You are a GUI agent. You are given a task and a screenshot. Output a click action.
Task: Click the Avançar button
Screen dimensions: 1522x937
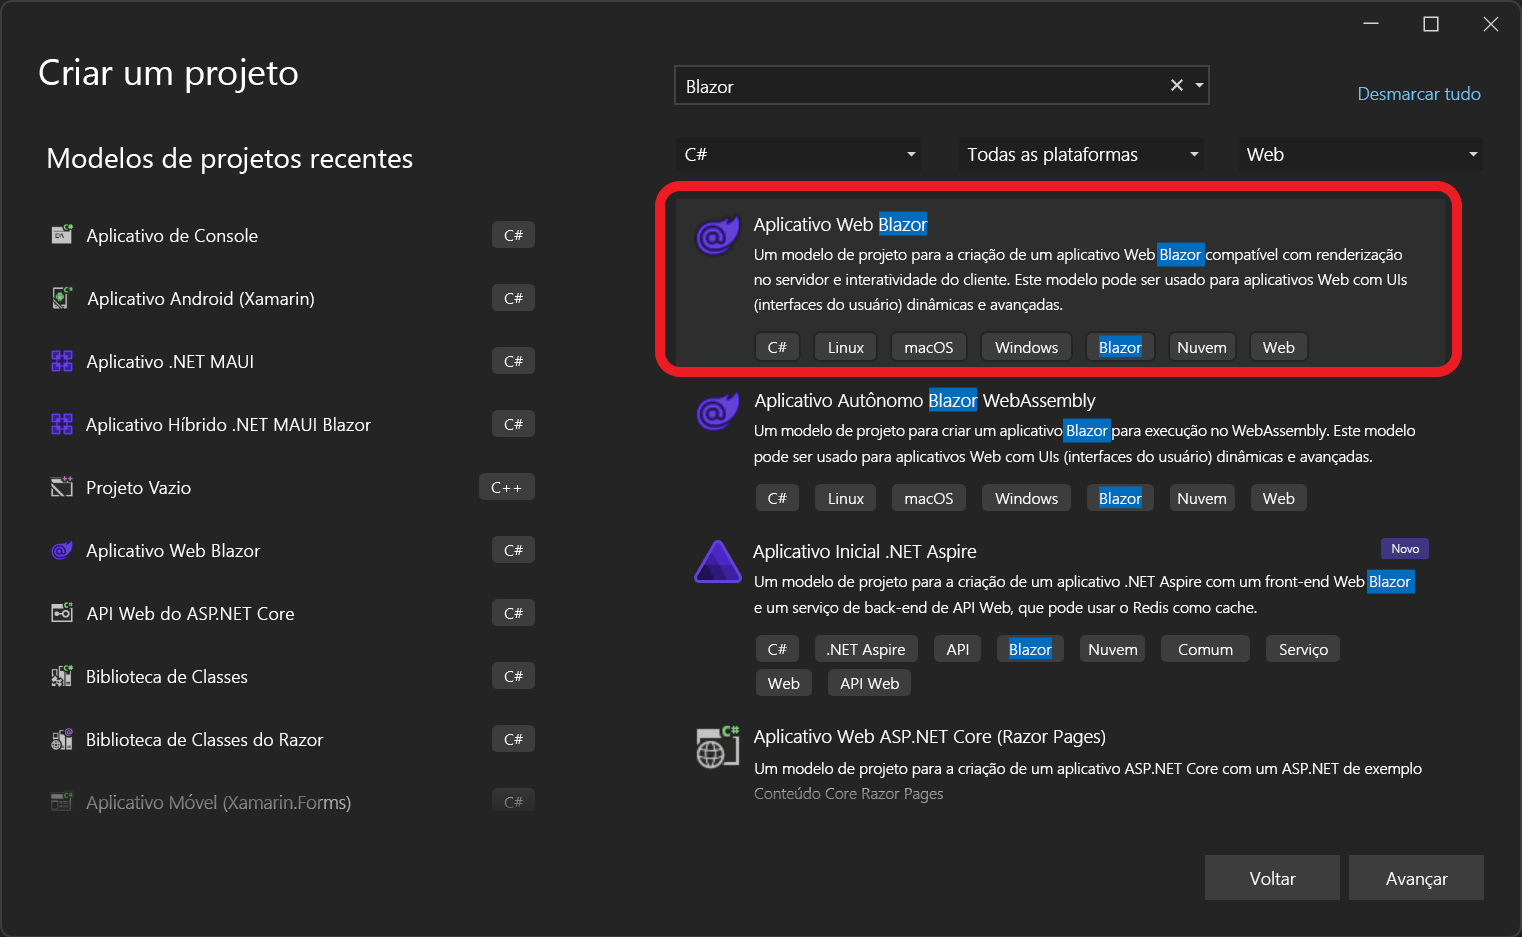(x=1416, y=878)
